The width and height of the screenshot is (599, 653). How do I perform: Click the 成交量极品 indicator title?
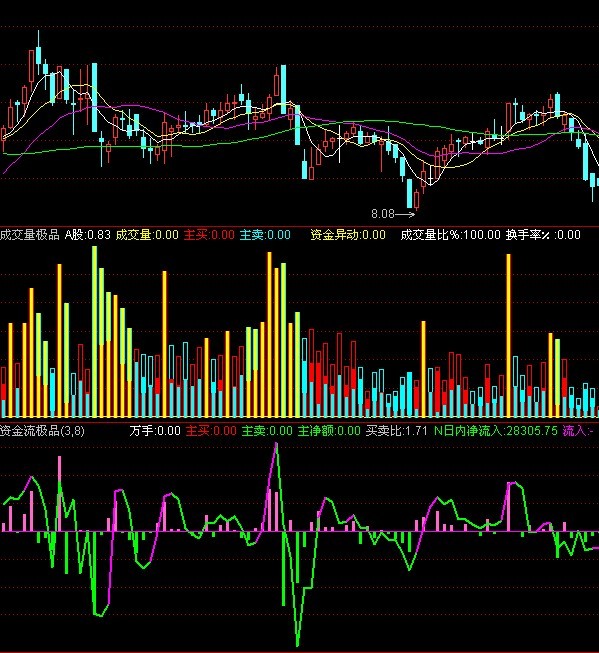point(30,235)
